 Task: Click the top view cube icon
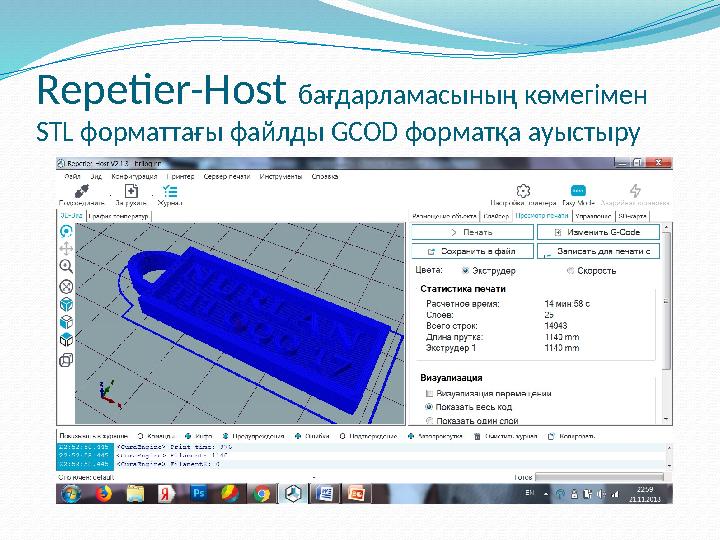click(67, 340)
